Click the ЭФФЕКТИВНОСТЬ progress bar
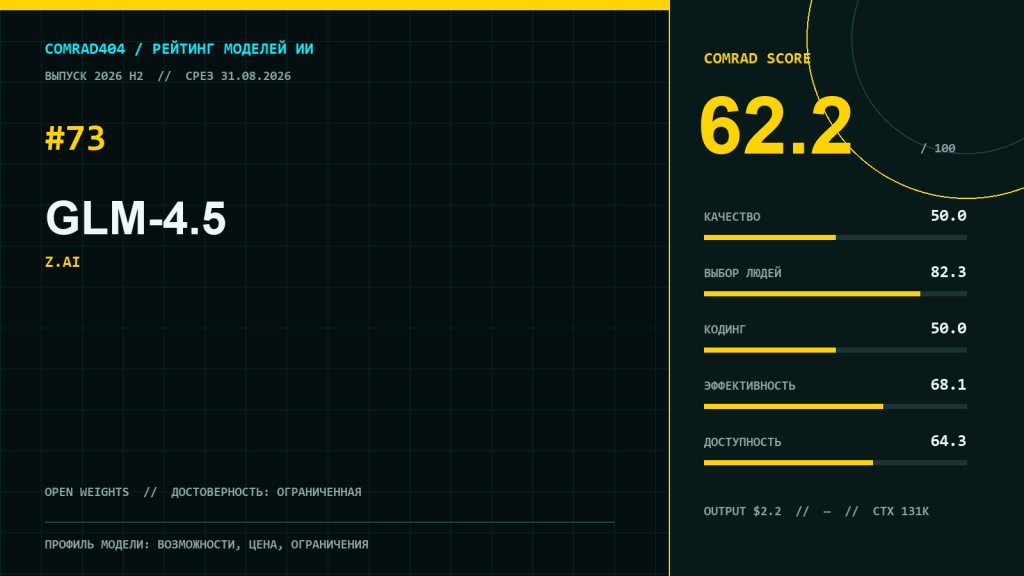The image size is (1024, 576). 835,406
